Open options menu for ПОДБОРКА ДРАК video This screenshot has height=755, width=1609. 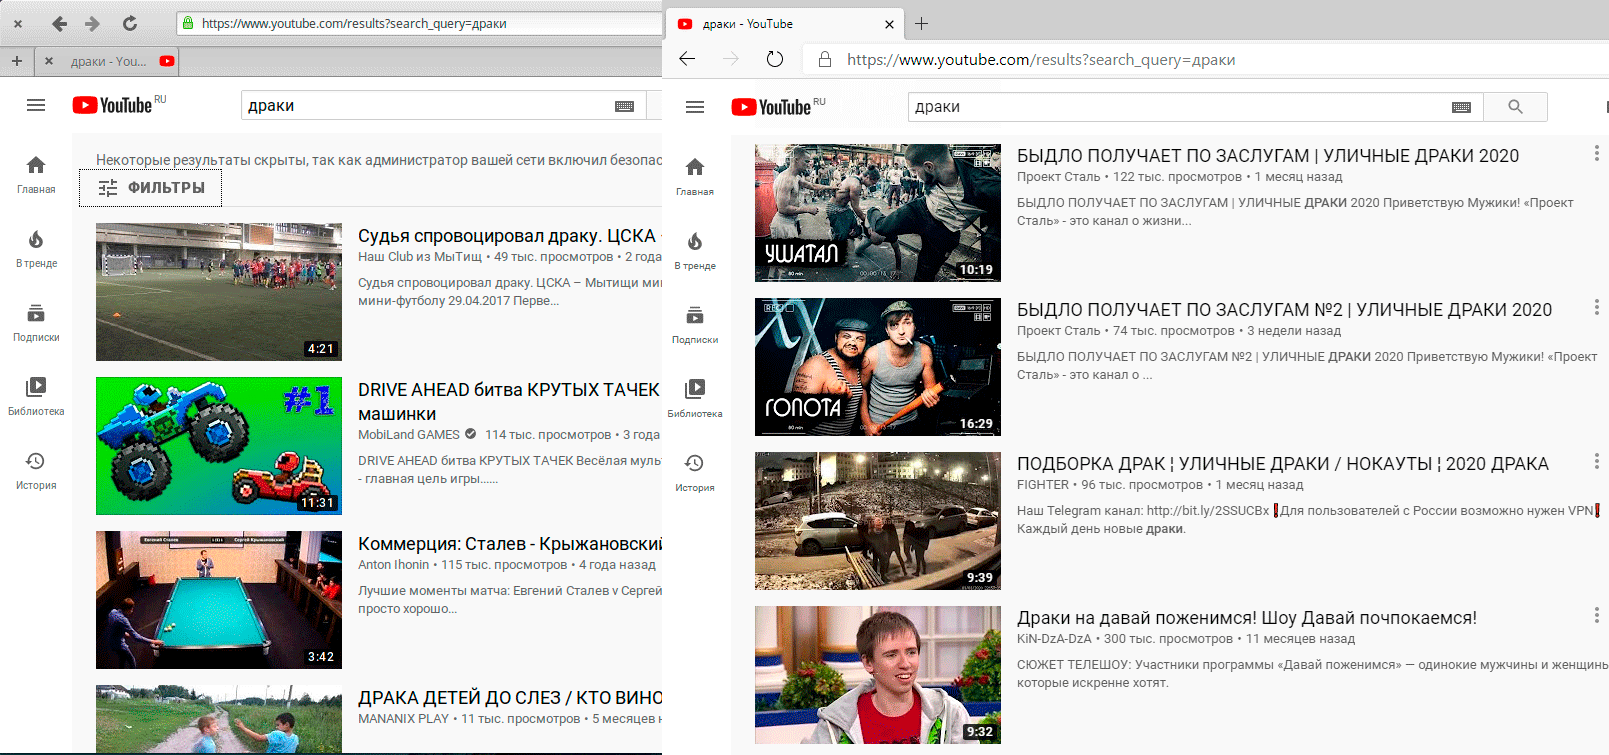pyautogui.click(x=1596, y=461)
